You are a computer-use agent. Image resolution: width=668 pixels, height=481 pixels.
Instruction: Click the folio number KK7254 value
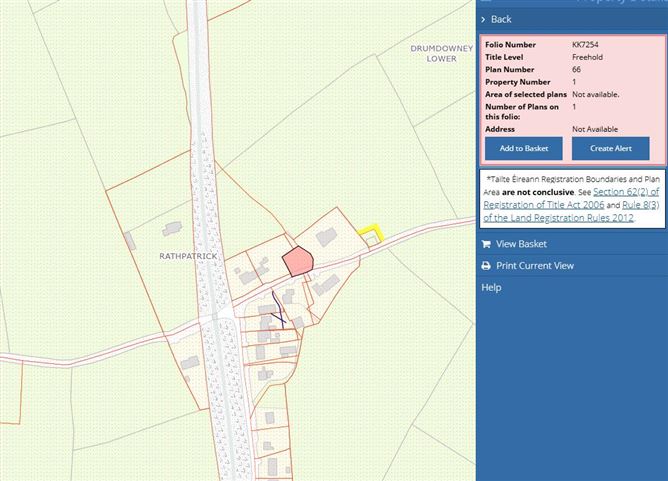click(585, 45)
